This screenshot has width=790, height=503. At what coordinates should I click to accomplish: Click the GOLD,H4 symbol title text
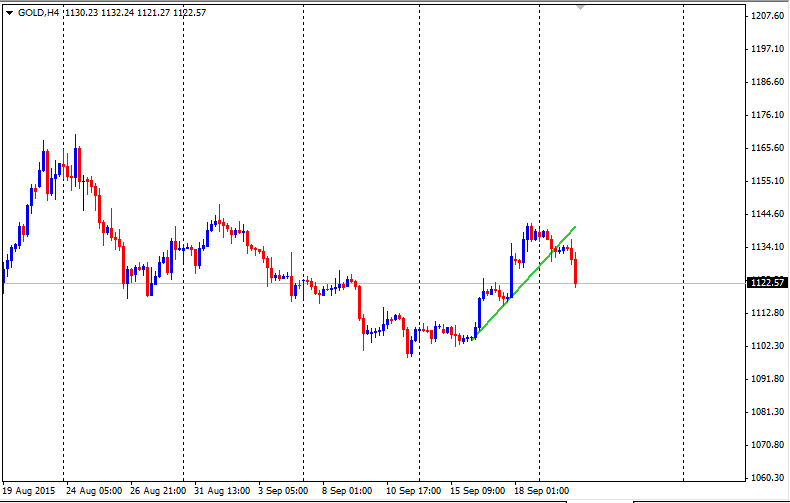[38, 13]
